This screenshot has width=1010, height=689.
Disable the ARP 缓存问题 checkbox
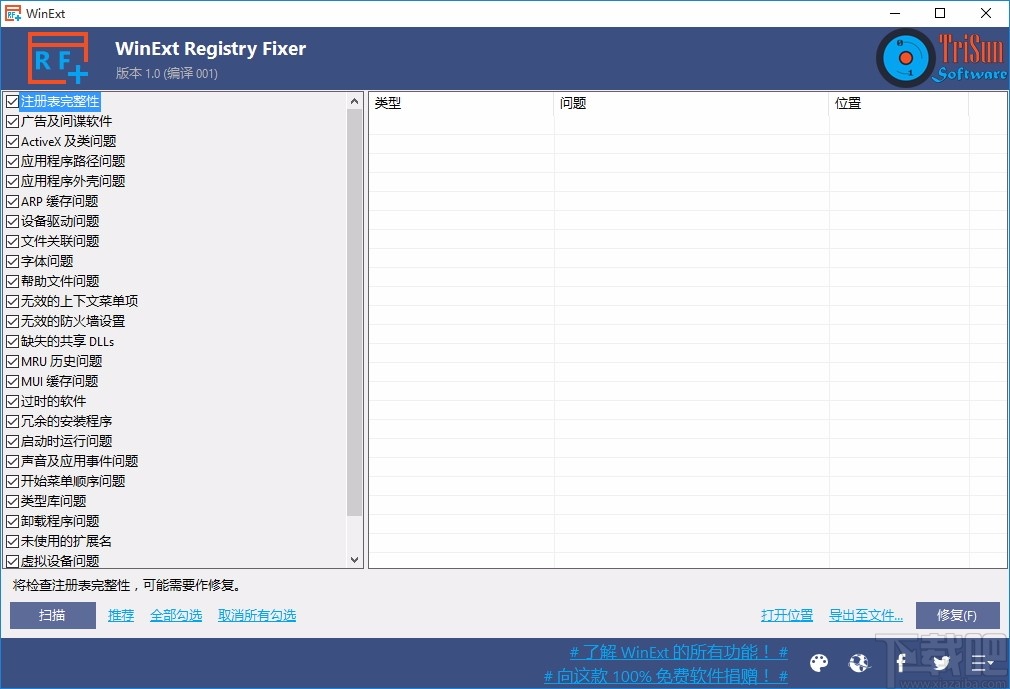pos(11,201)
